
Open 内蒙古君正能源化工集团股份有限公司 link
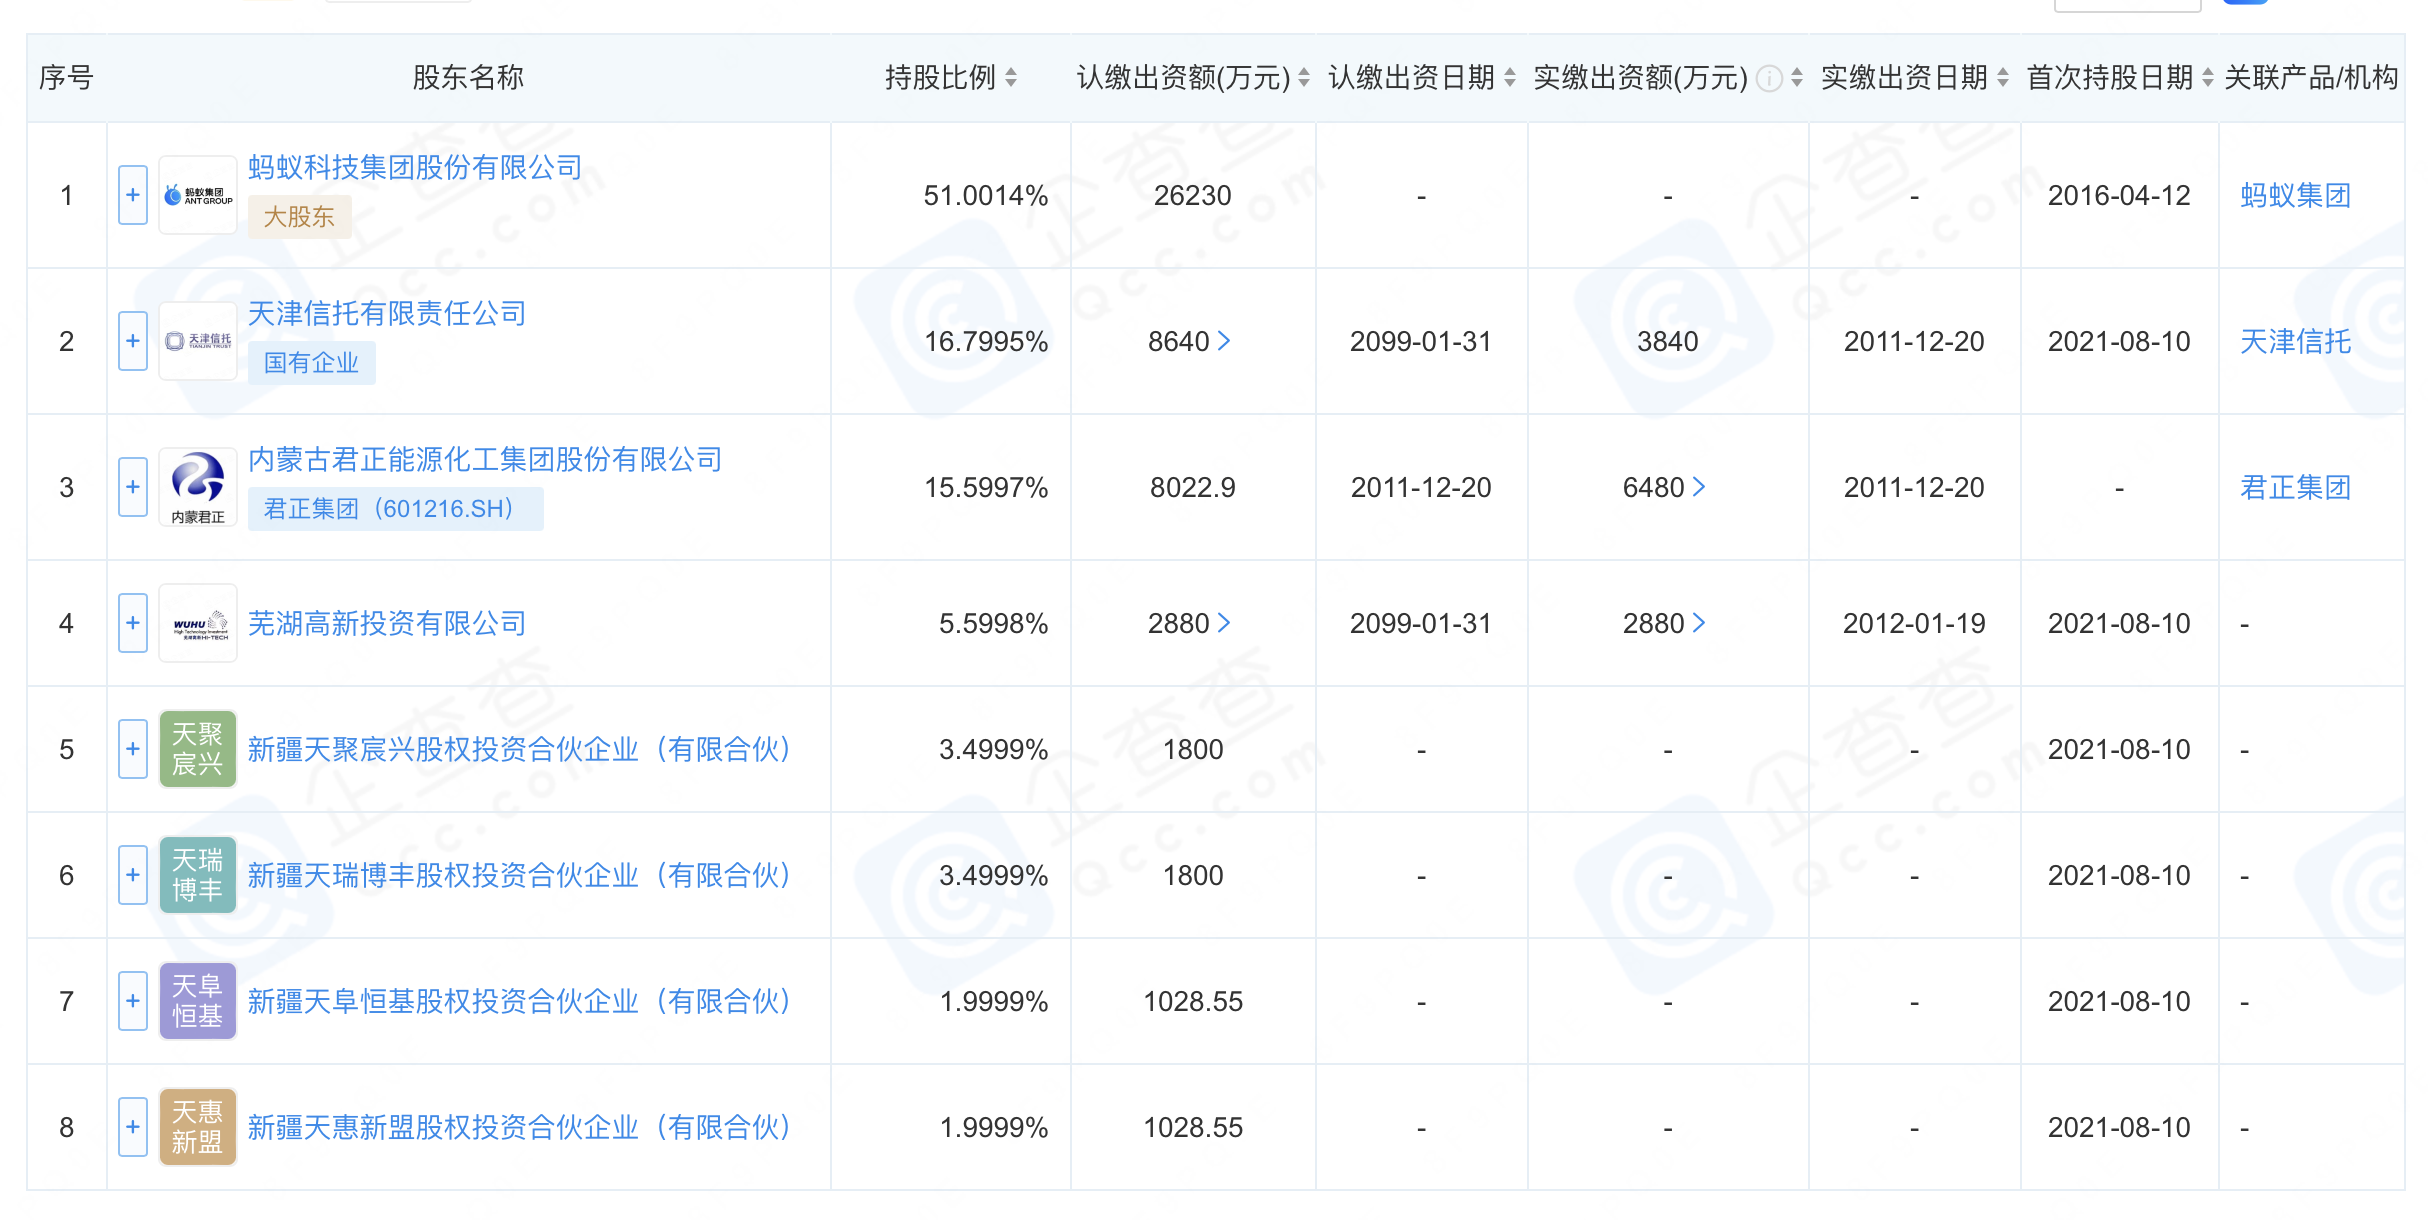point(485,459)
